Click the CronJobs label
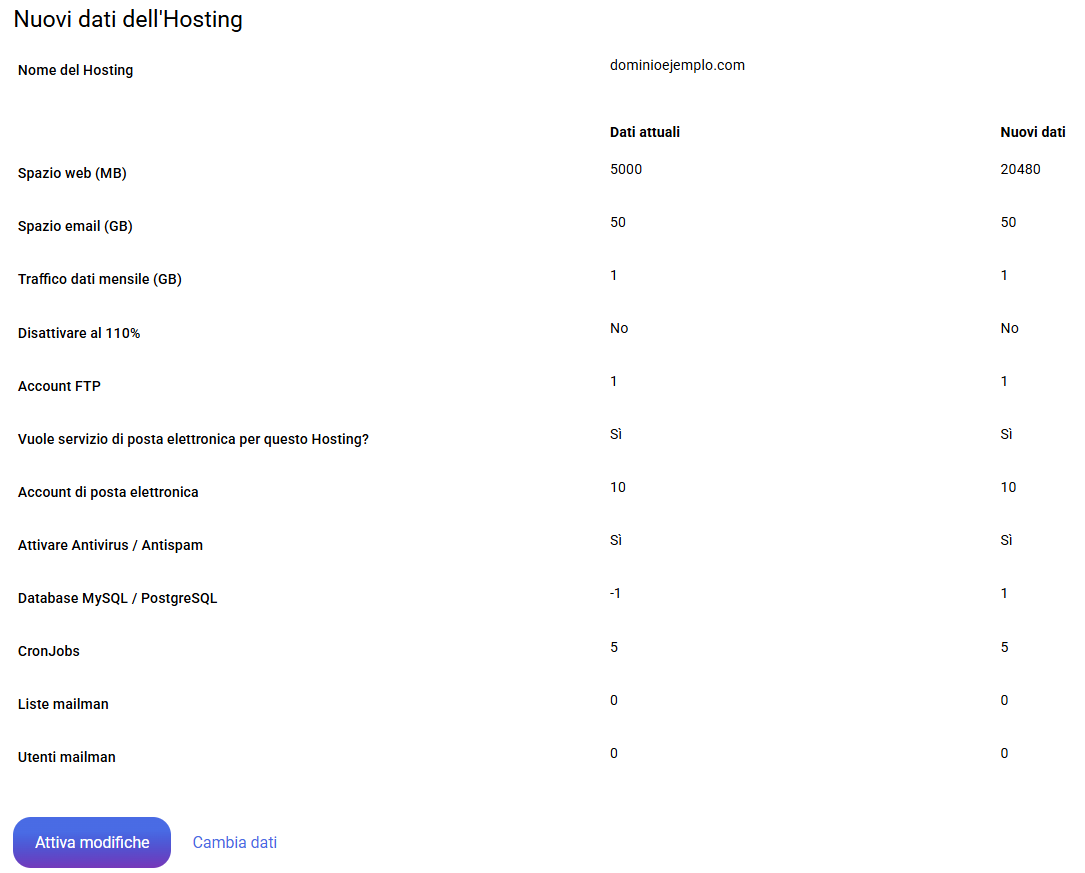The image size is (1085, 873). click(49, 651)
